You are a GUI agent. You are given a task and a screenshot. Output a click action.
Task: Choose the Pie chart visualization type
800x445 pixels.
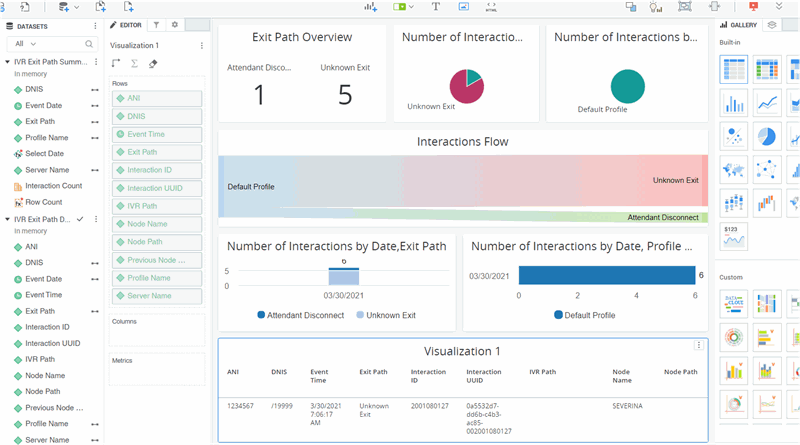tap(767, 135)
